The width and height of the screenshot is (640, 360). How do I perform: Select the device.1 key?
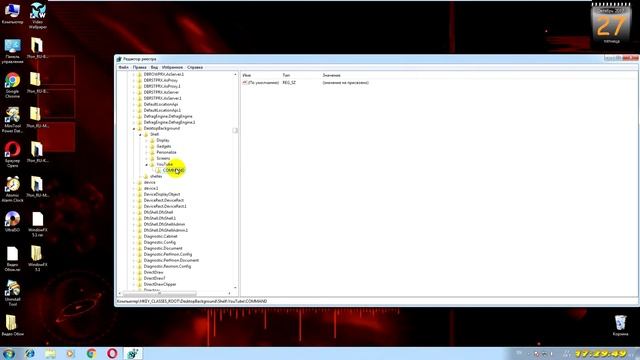pyautogui.click(x=151, y=189)
